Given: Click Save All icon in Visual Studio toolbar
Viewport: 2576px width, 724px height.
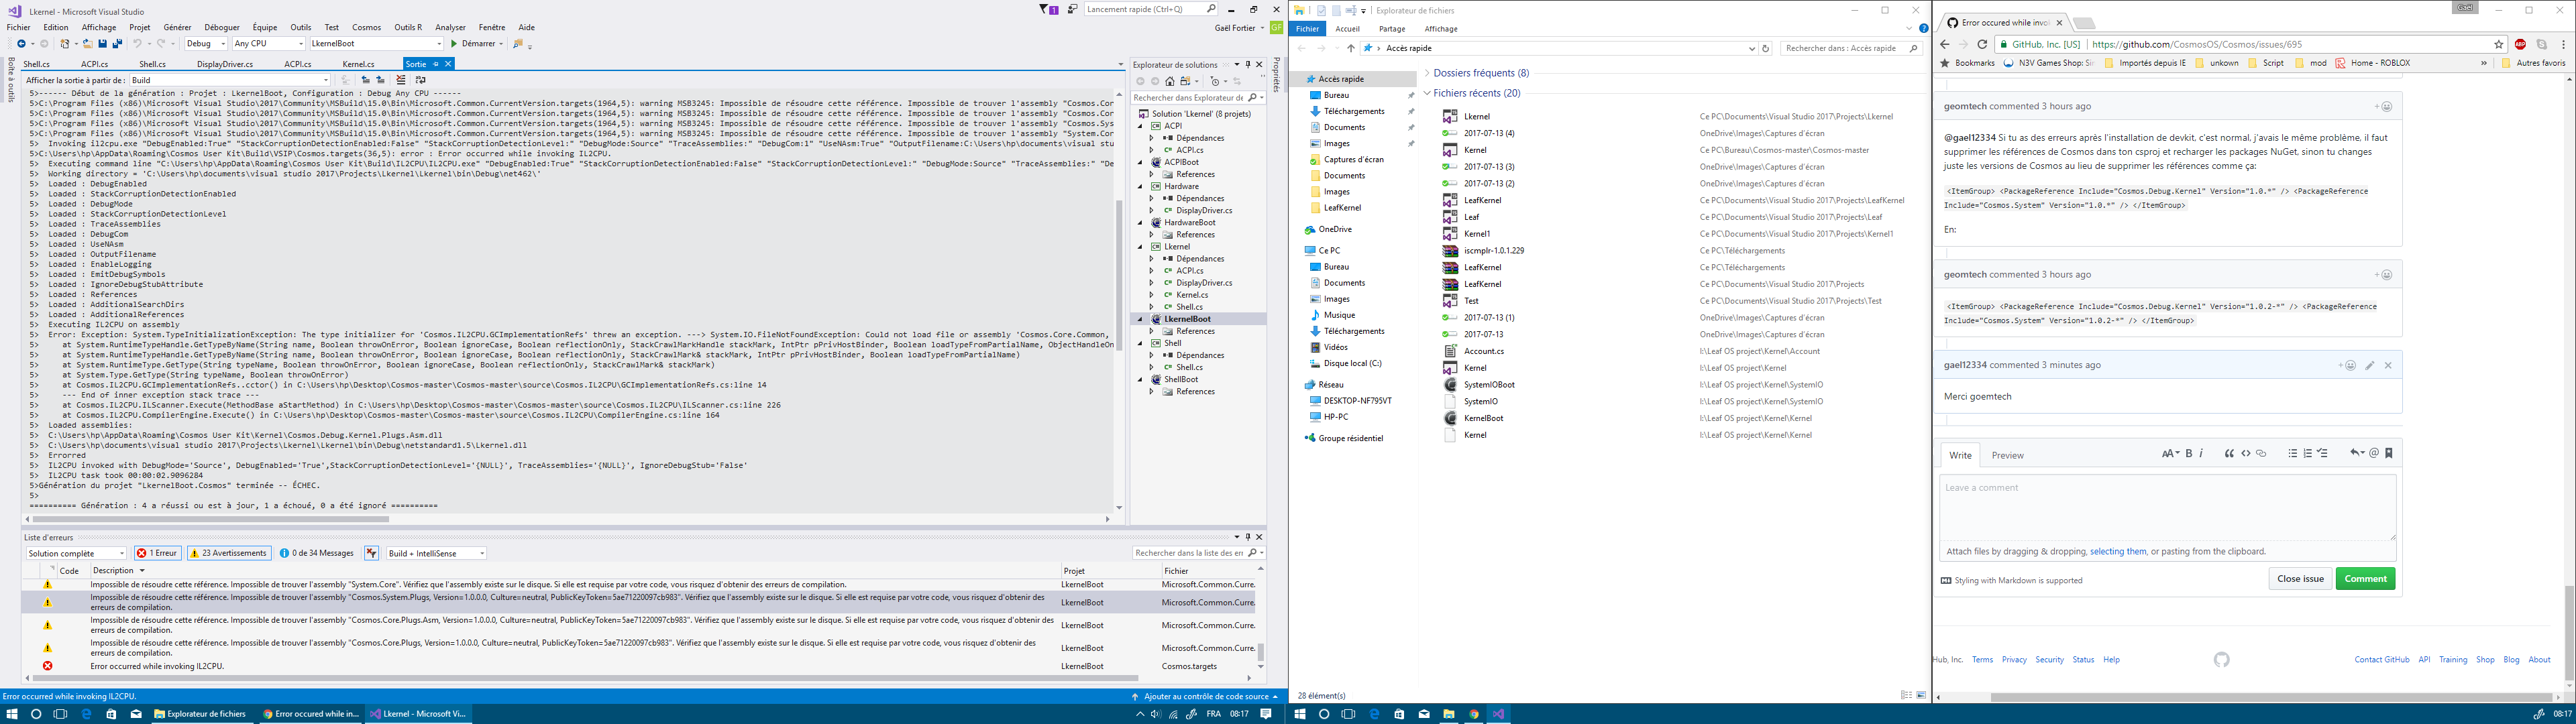Looking at the screenshot, I should click(117, 44).
